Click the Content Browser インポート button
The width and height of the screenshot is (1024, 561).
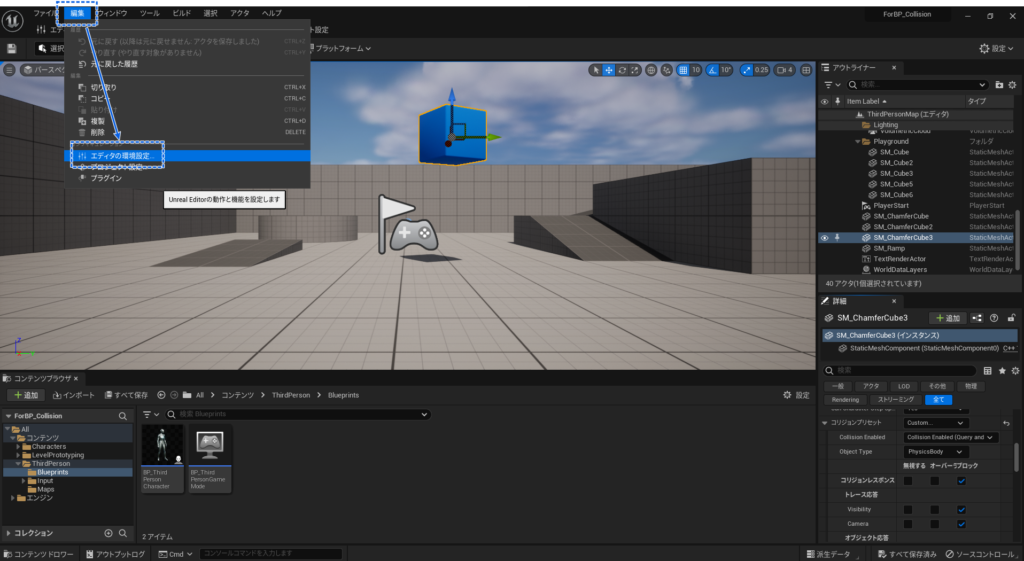[73, 395]
